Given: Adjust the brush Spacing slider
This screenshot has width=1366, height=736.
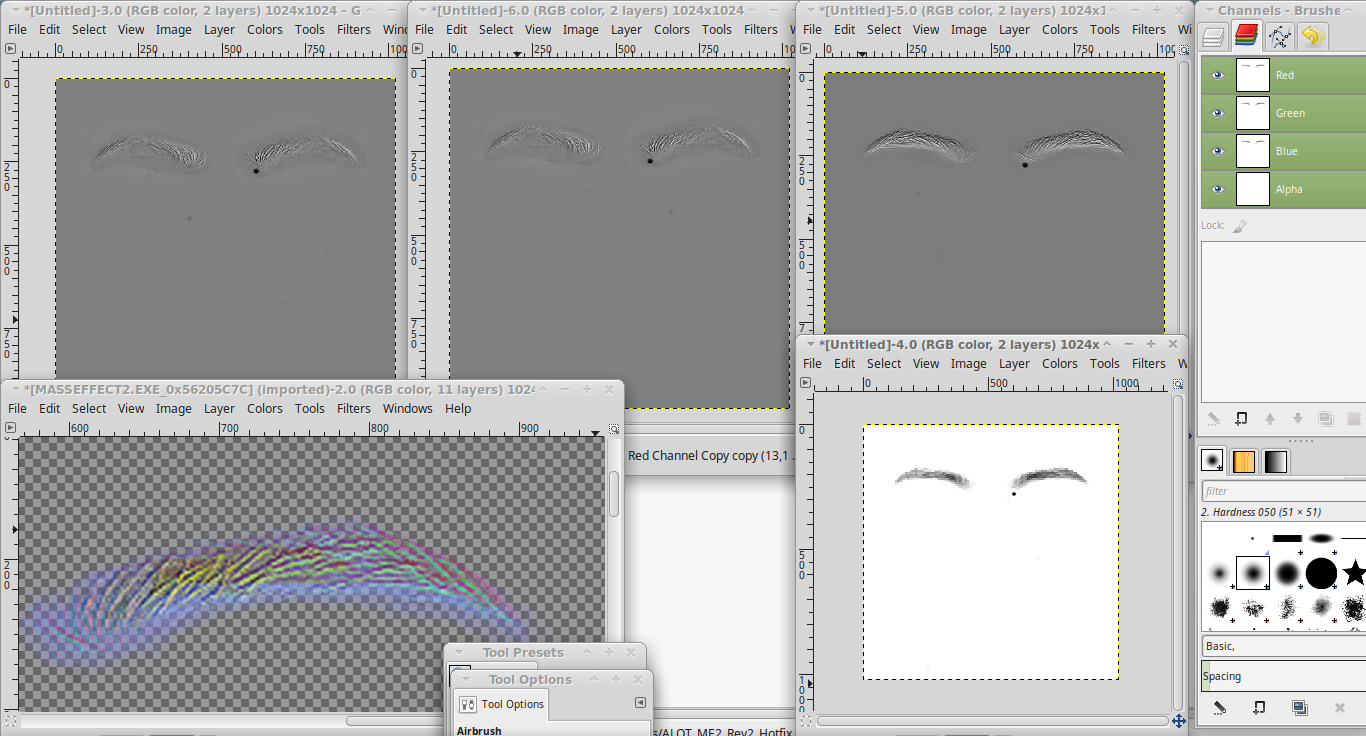Looking at the screenshot, I should [1283, 676].
